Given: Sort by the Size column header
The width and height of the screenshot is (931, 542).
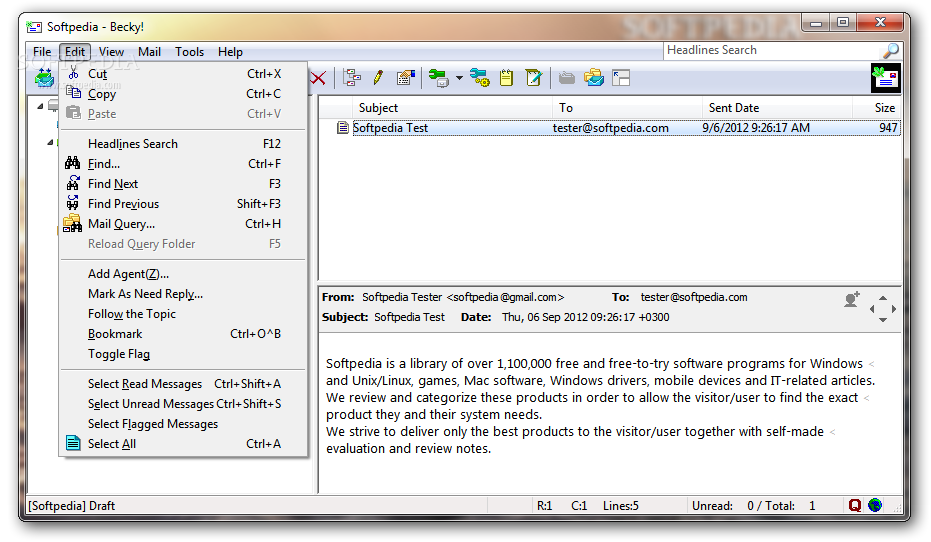Looking at the screenshot, I should click(876, 107).
